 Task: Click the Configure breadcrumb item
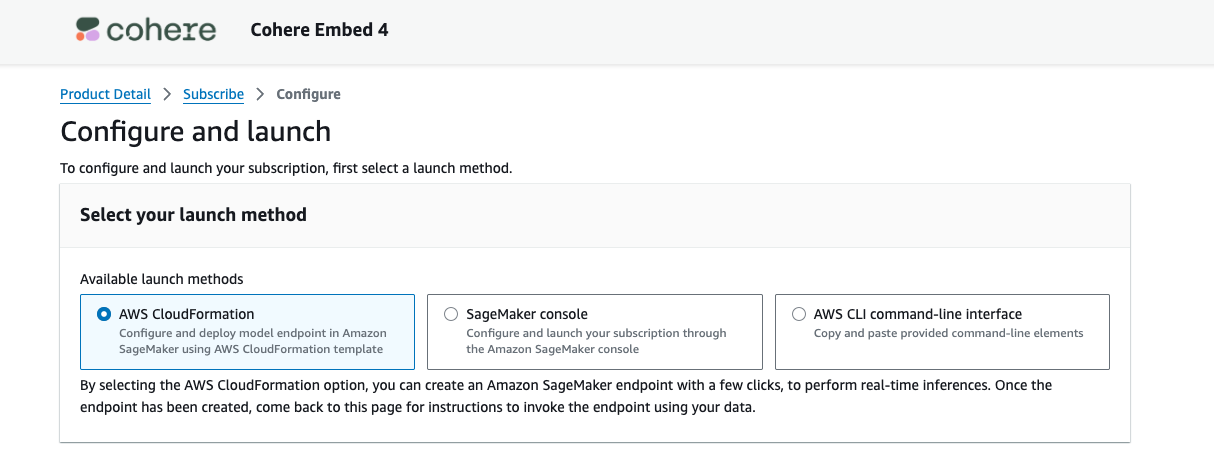308,94
